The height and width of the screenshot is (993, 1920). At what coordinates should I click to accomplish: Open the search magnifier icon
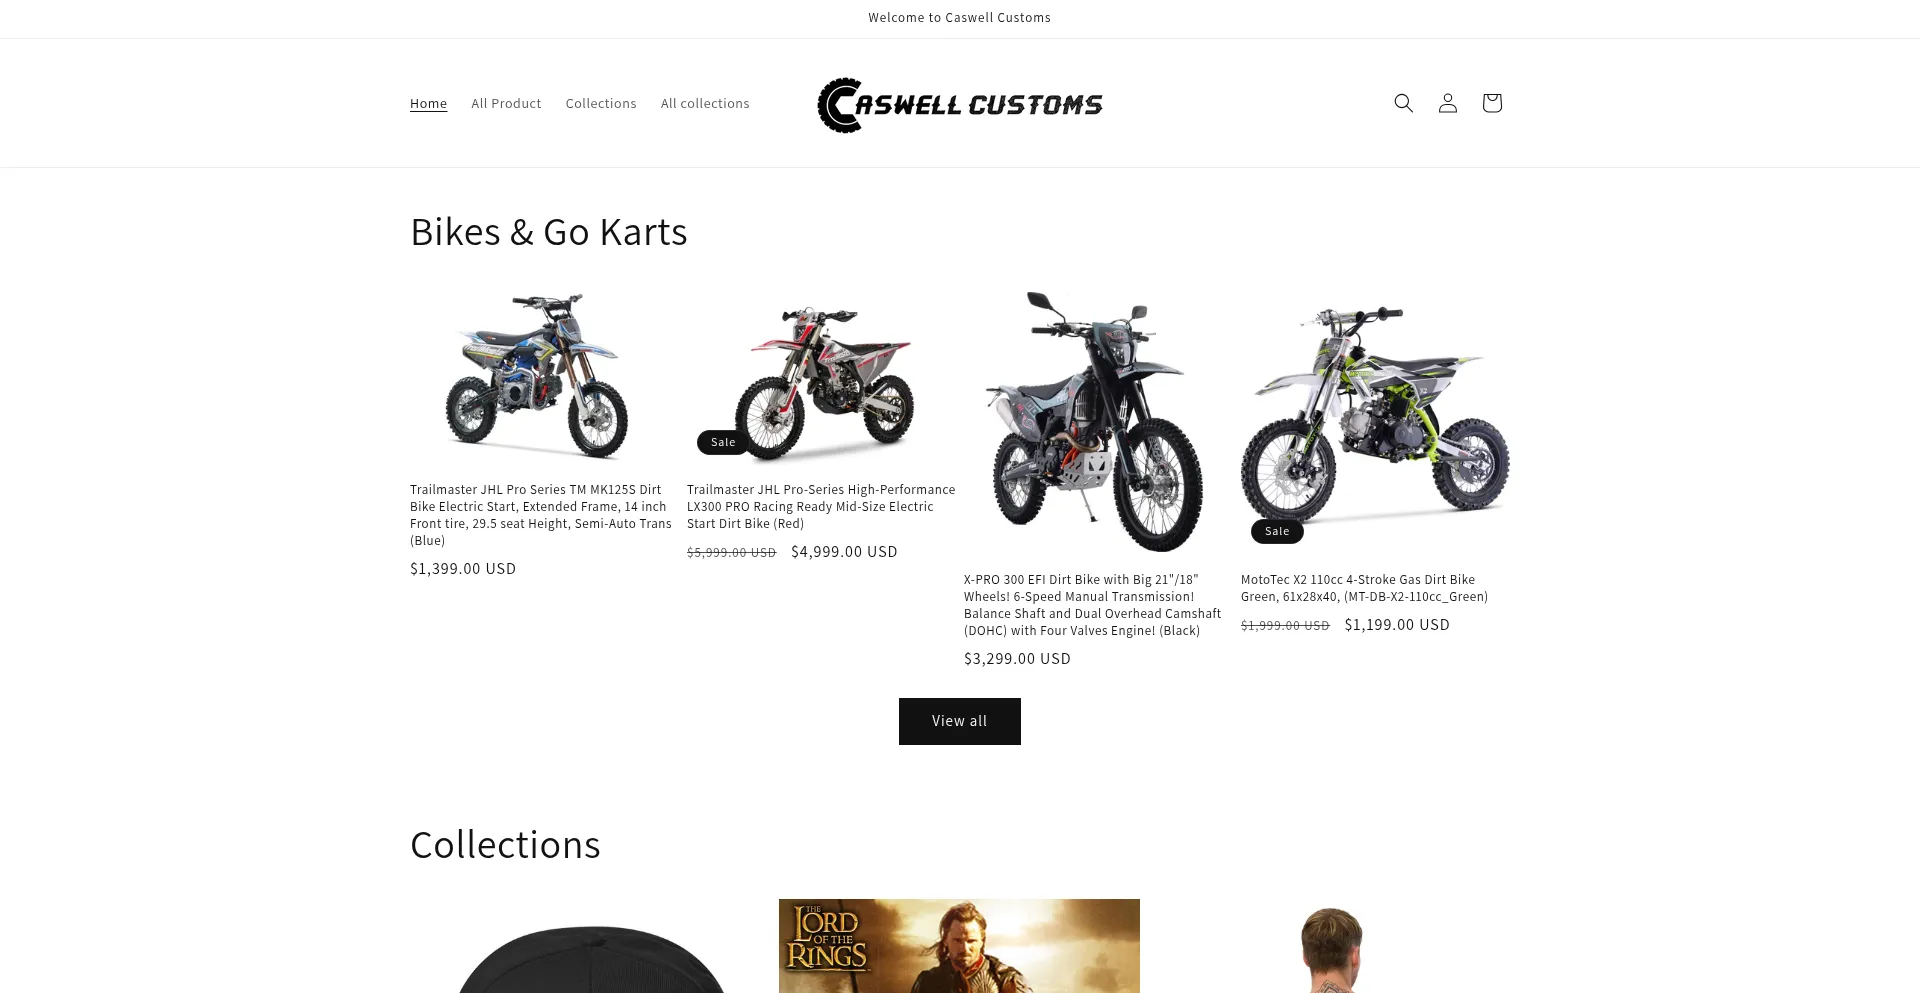click(x=1403, y=103)
